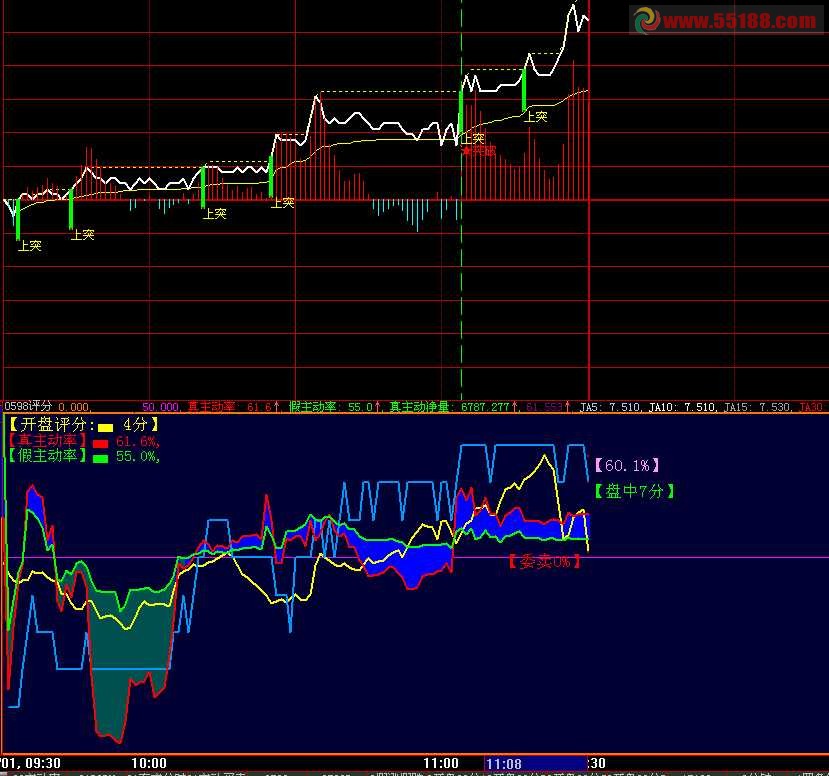Click the 【委卖0%】 annotation
Viewport: 829px width, 776px height.
[x=545, y=561]
